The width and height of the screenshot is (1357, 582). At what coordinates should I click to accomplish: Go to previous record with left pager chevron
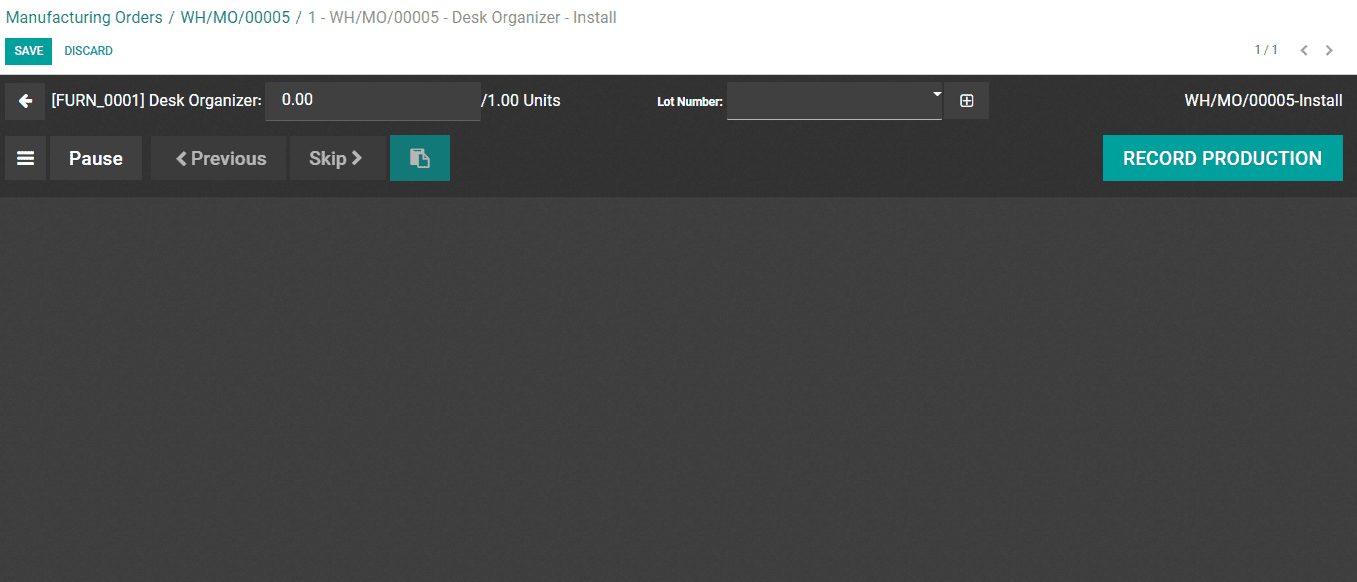tap(1304, 49)
